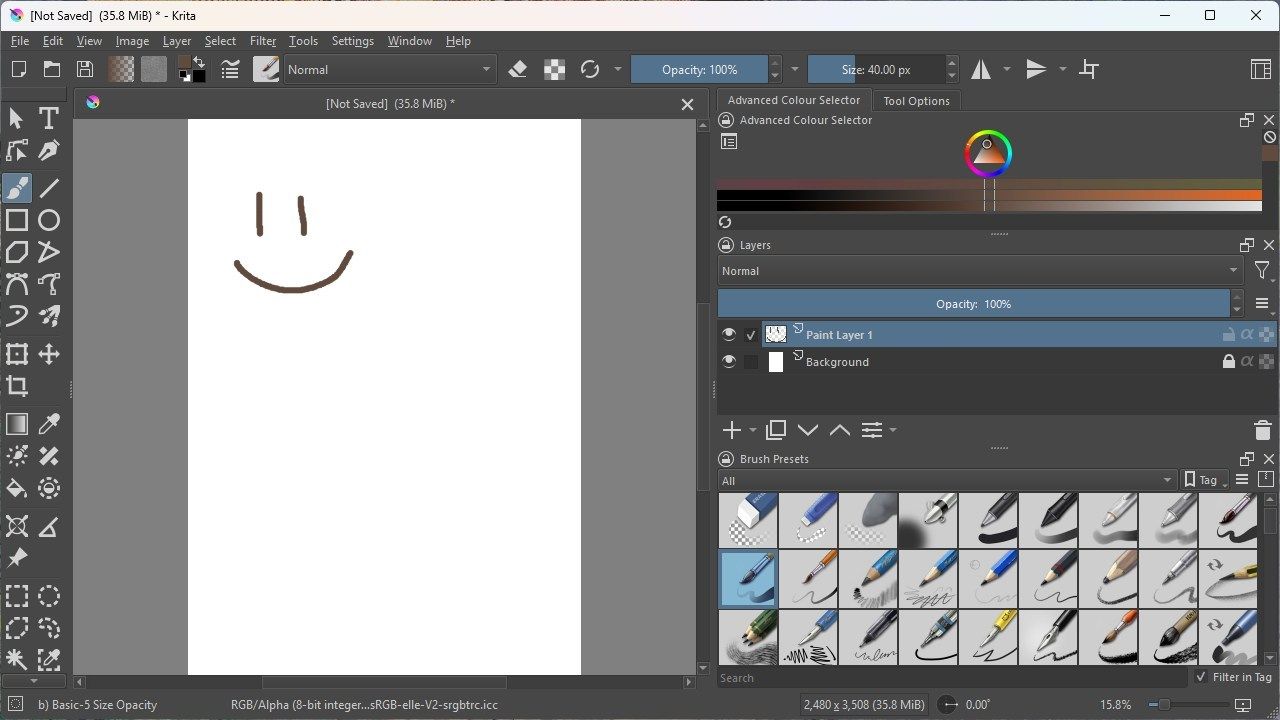Screen dimensions: 1280x720
Task: Select the Text tool in toolbox
Action: coord(48,118)
